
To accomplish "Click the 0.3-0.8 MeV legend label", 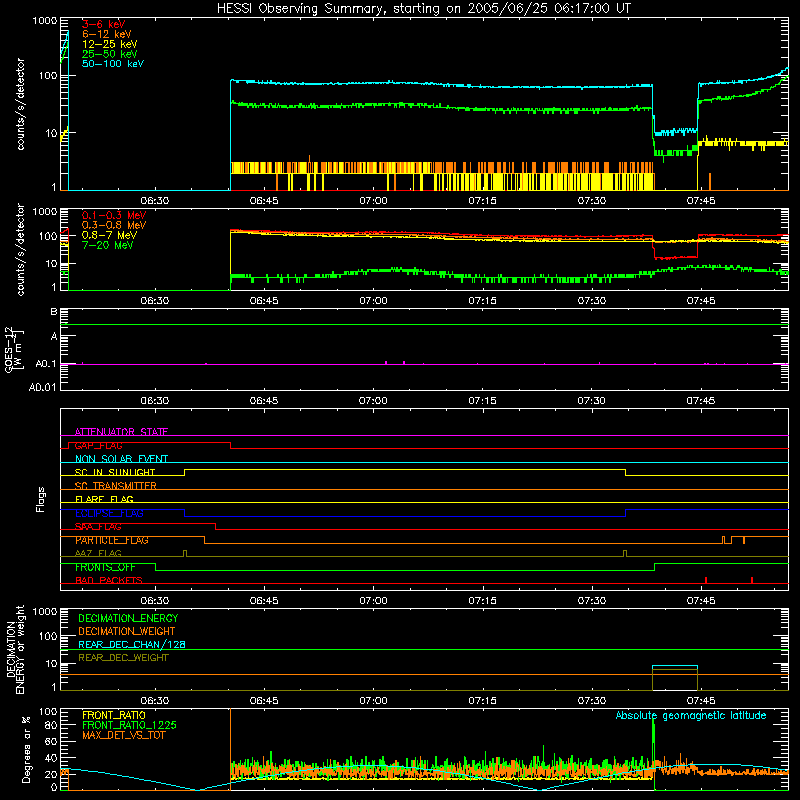I will [114, 225].
